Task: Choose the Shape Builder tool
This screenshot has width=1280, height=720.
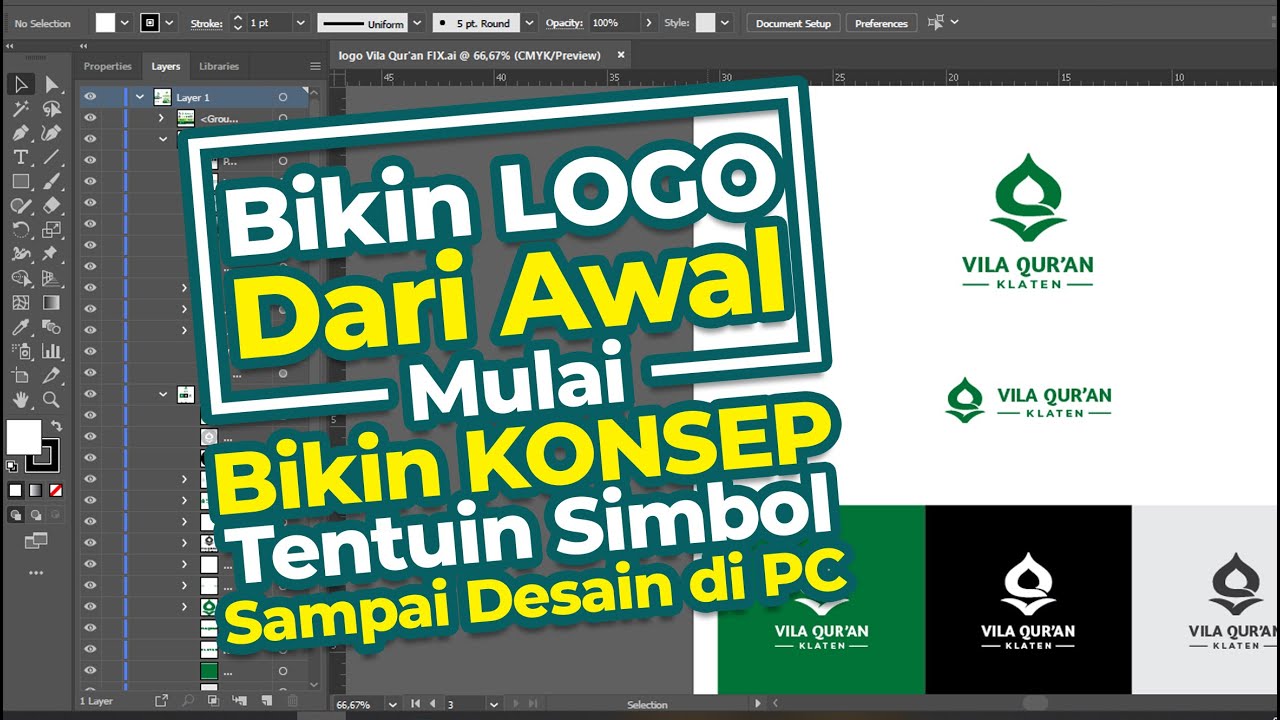Action: tap(20, 278)
